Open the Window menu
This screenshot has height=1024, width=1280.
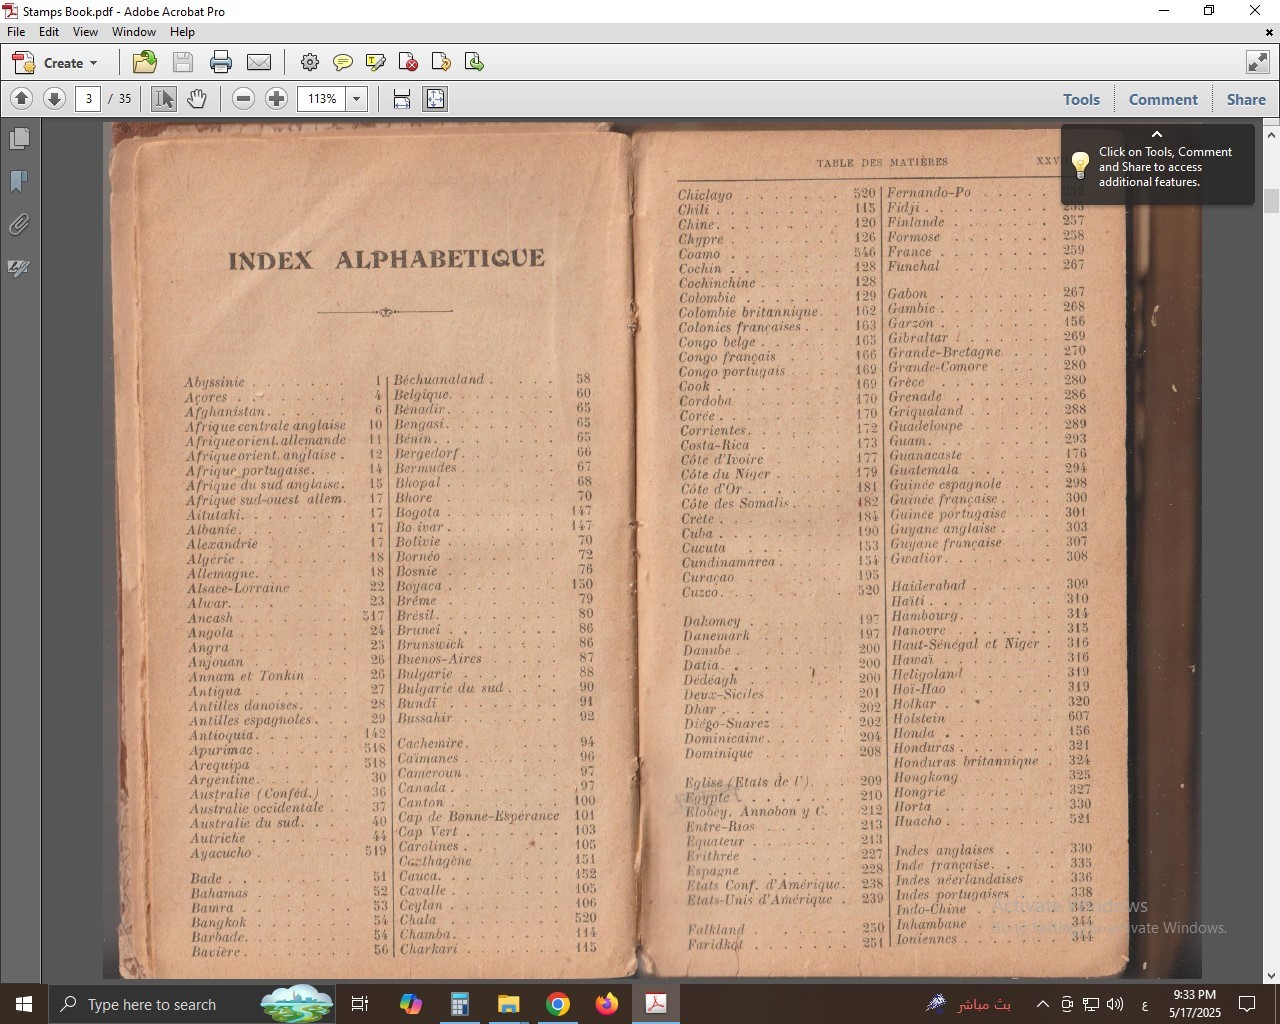(133, 32)
